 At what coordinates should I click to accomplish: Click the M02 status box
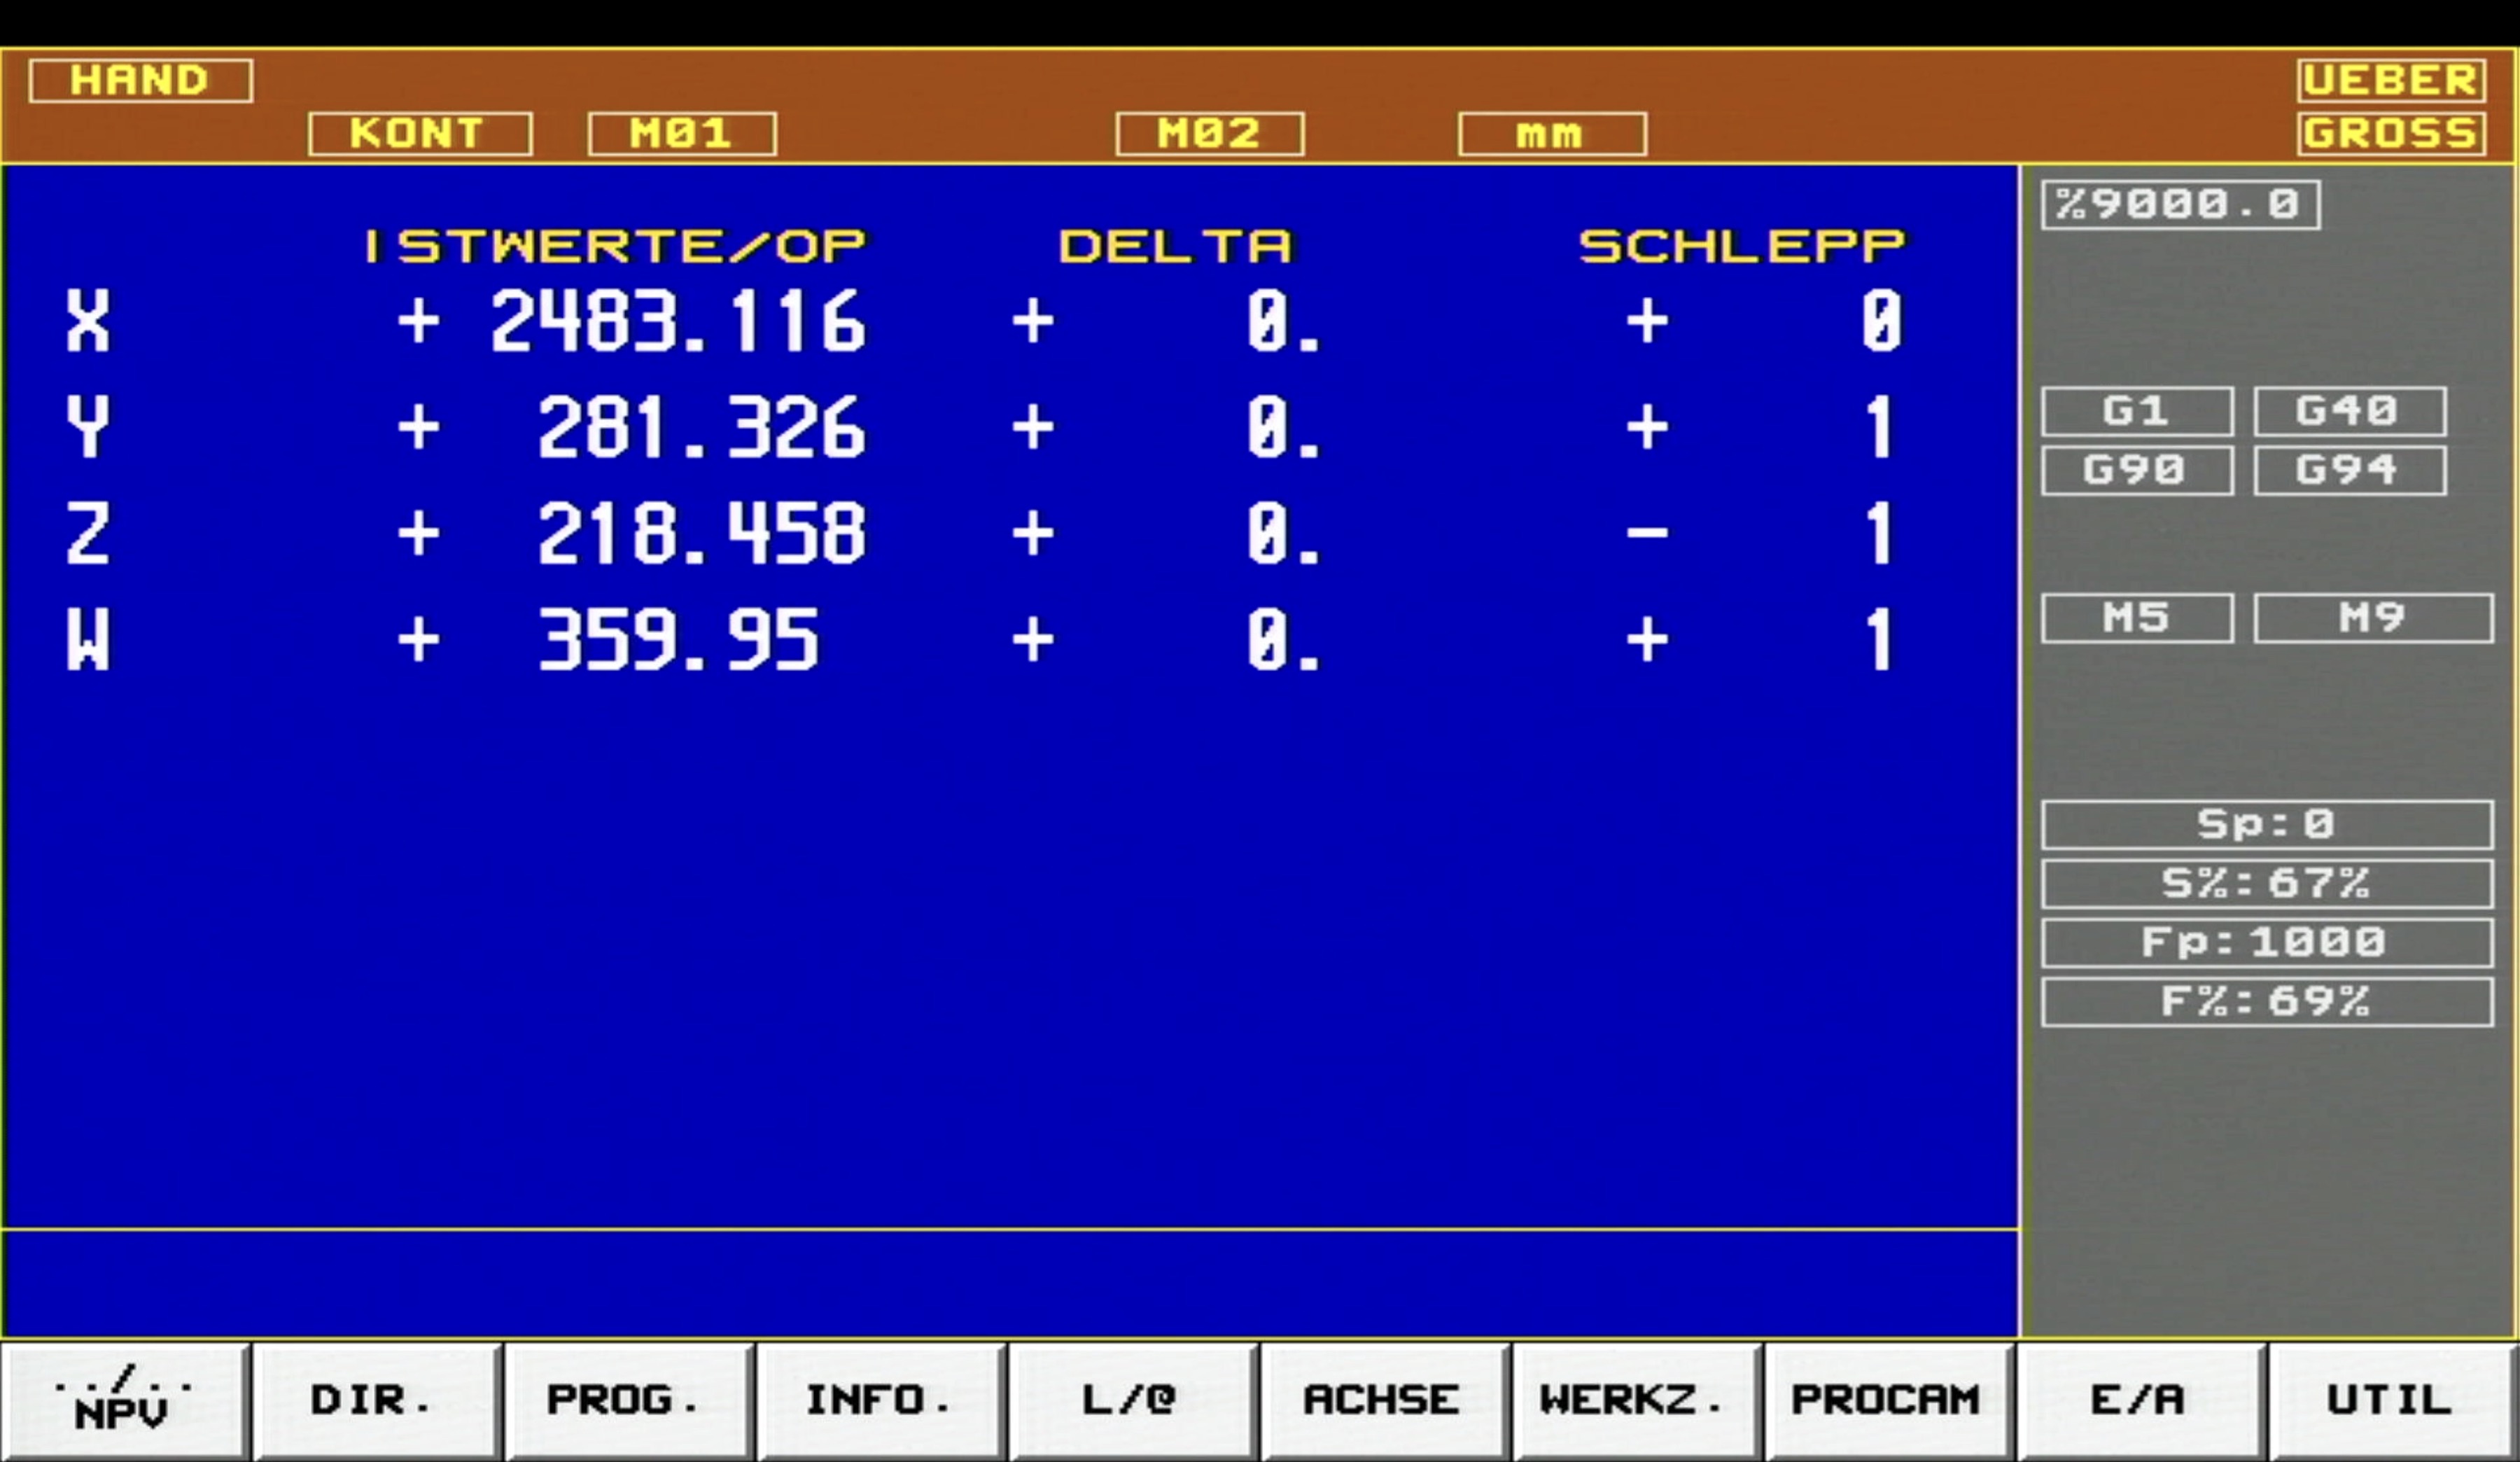pyautogui.click(x=1210, y=134)
